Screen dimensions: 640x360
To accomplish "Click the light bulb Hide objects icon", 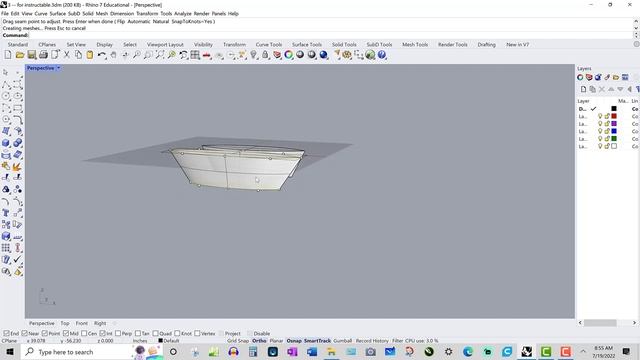I will [x=253, y=55].
